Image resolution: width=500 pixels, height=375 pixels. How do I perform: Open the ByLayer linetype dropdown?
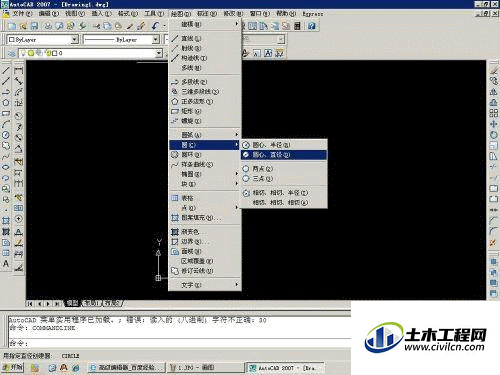pyautogui.click(x=156, y=39)
